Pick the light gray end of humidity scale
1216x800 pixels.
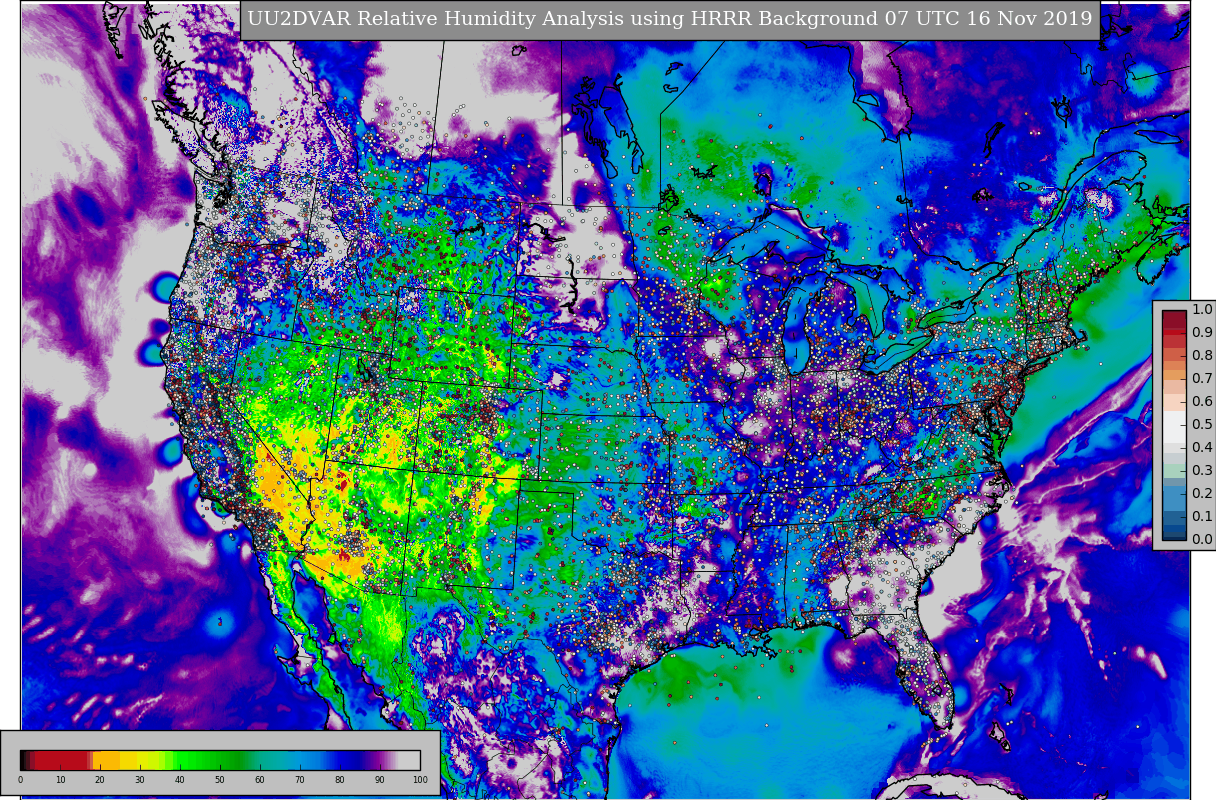pos(409,760)
